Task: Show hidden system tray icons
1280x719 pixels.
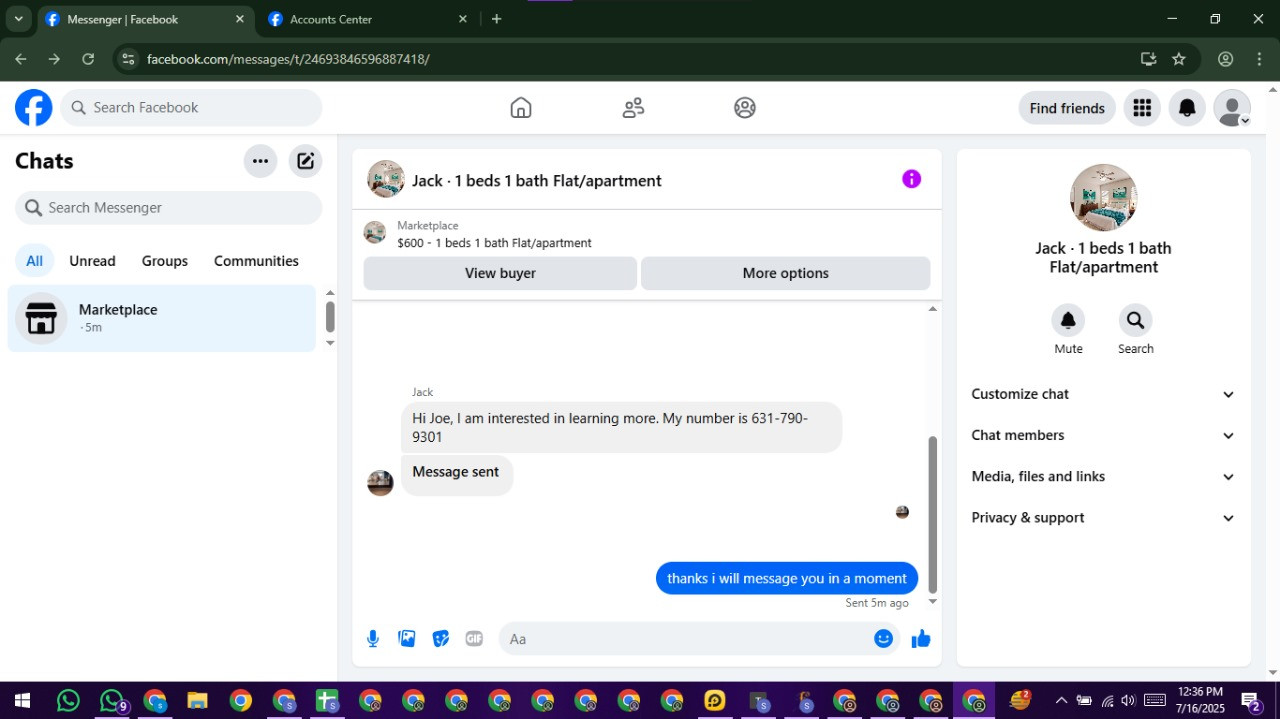Action: pos(1061,700)
